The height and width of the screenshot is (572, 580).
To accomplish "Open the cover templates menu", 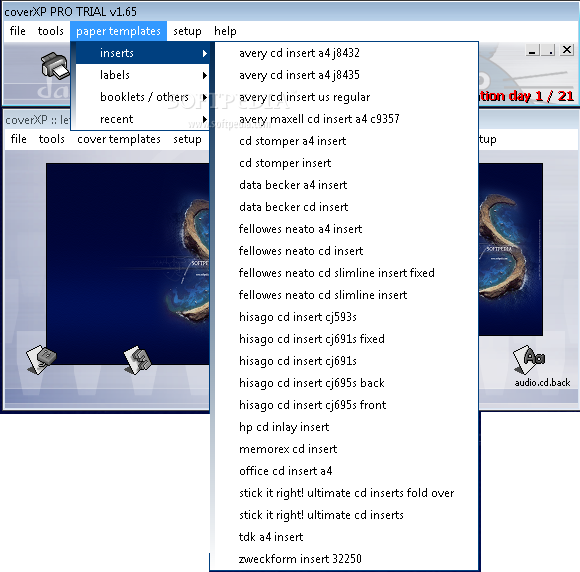I will point(119,139).
